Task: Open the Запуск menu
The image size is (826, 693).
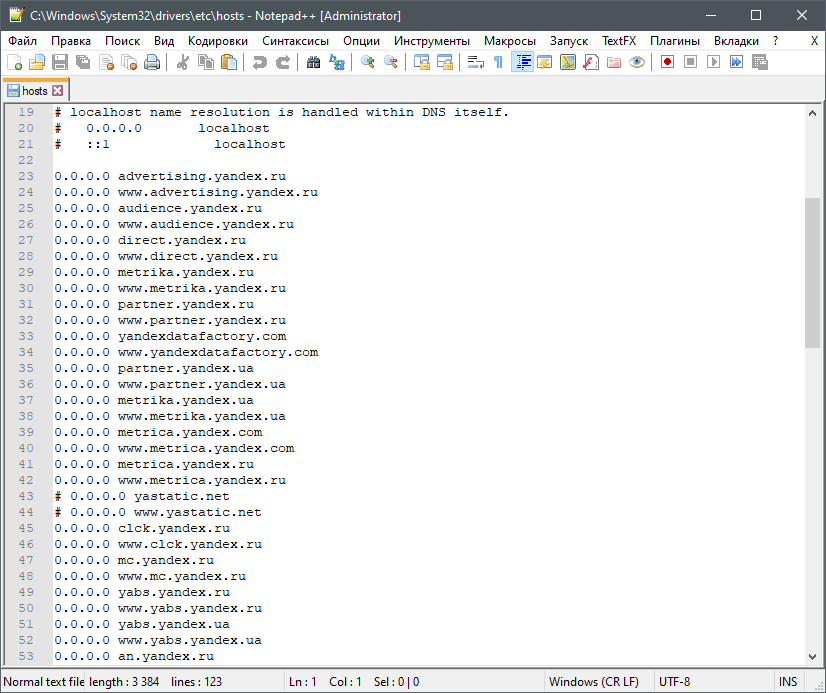Action: tap(568, 41)
